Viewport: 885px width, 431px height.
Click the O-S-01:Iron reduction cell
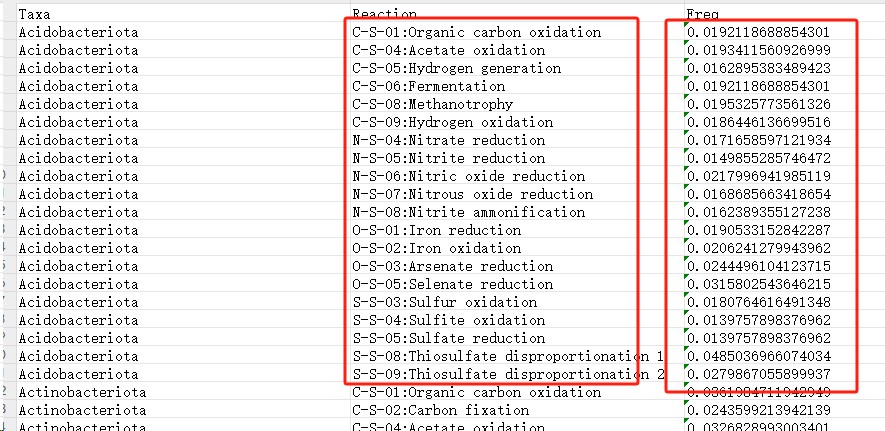[436, 230]
